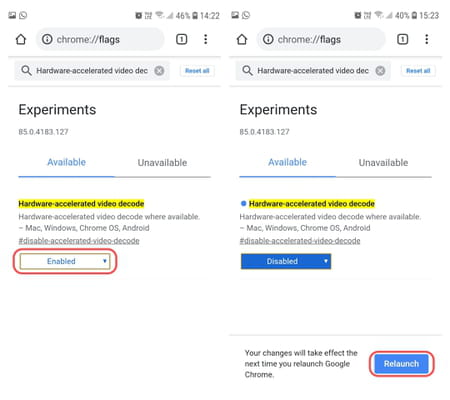Switch to Unavailable tab in left screenshot

pos(162,163)
